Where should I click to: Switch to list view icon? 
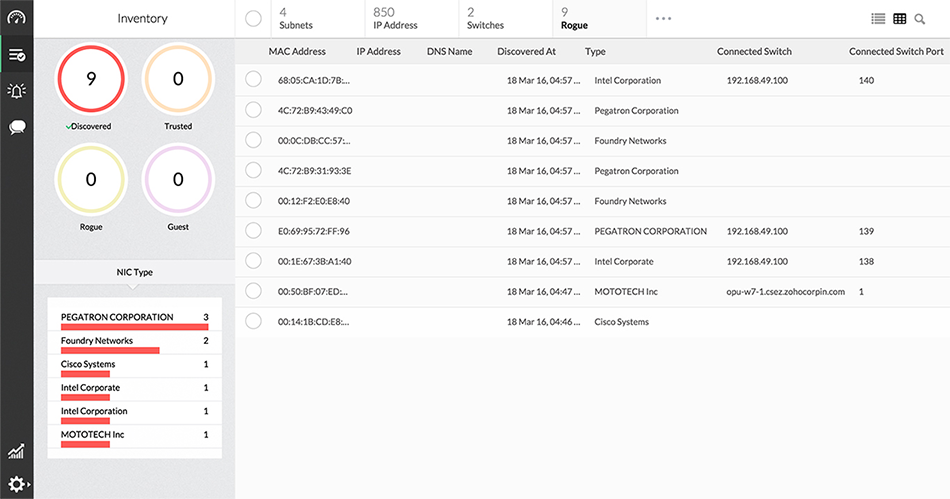(878, 19)
